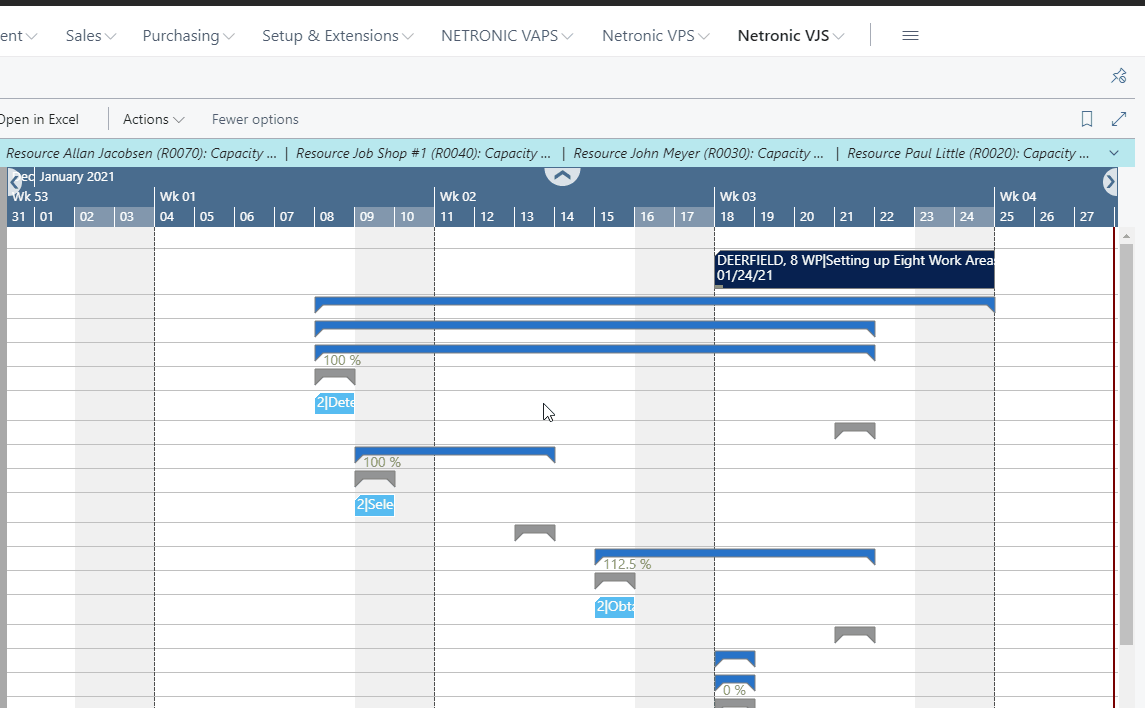Click day 18 in the timescale
Image resolution: width=1145 pixels, height=708 pixels.
click(x=734, y=217)
